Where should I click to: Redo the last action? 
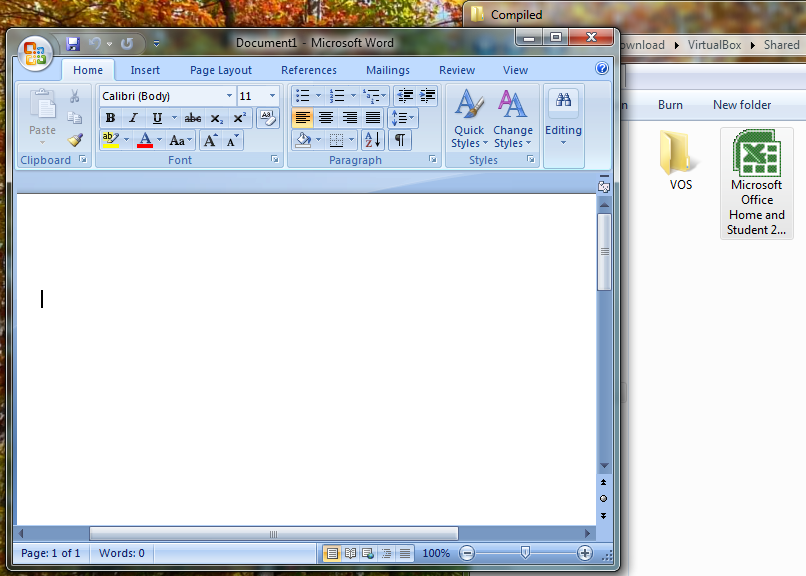[127, 44]
